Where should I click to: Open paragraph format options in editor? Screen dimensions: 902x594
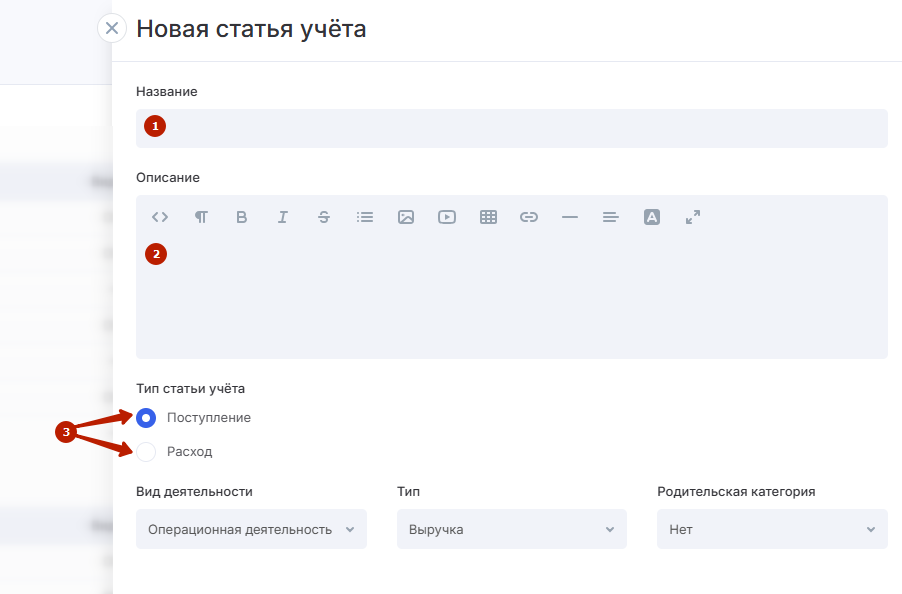(201, 217)
